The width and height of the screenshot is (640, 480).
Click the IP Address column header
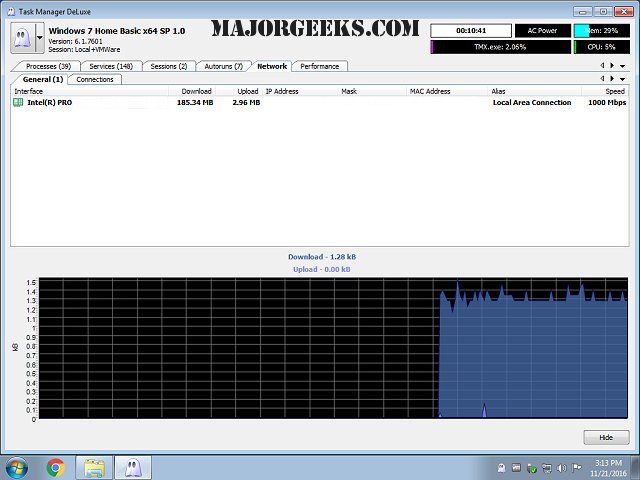(x=300, y=91)
